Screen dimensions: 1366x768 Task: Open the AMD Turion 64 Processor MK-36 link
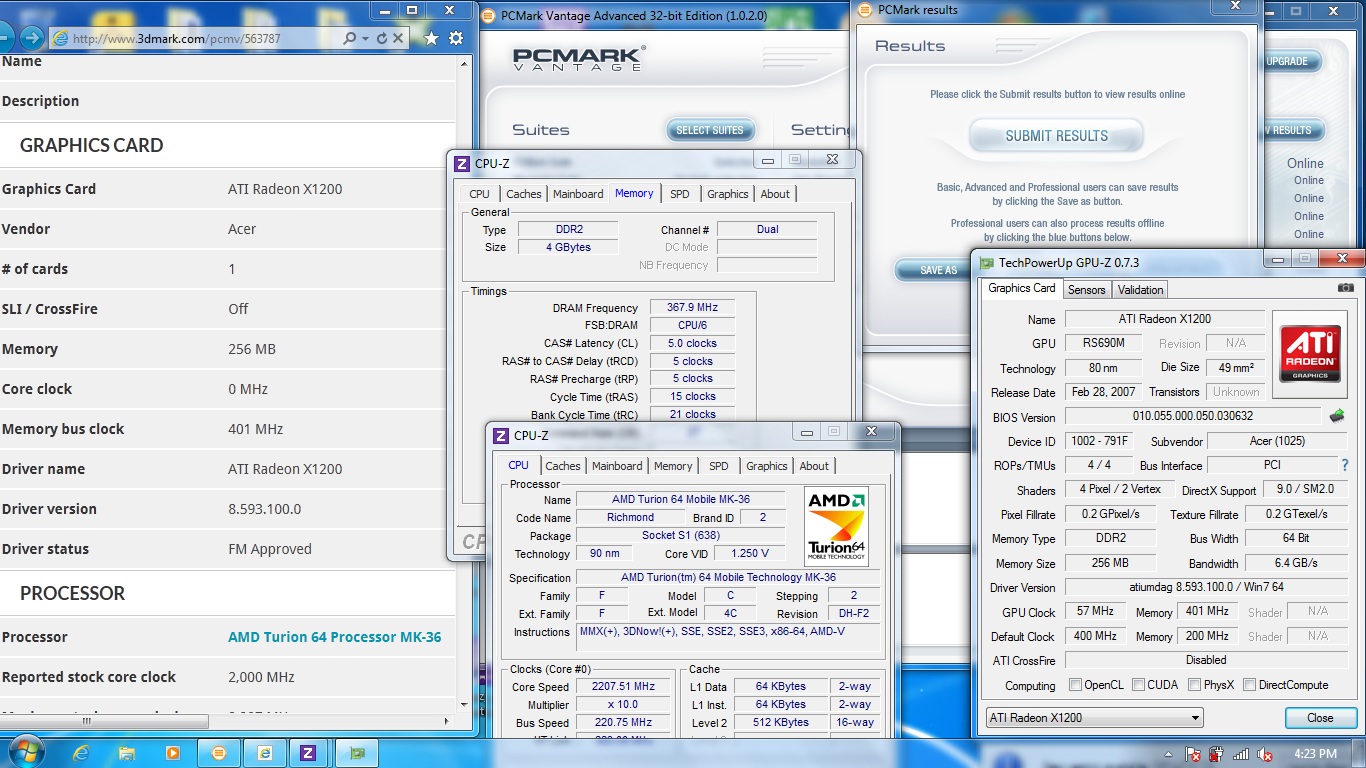tap(334, 637)
